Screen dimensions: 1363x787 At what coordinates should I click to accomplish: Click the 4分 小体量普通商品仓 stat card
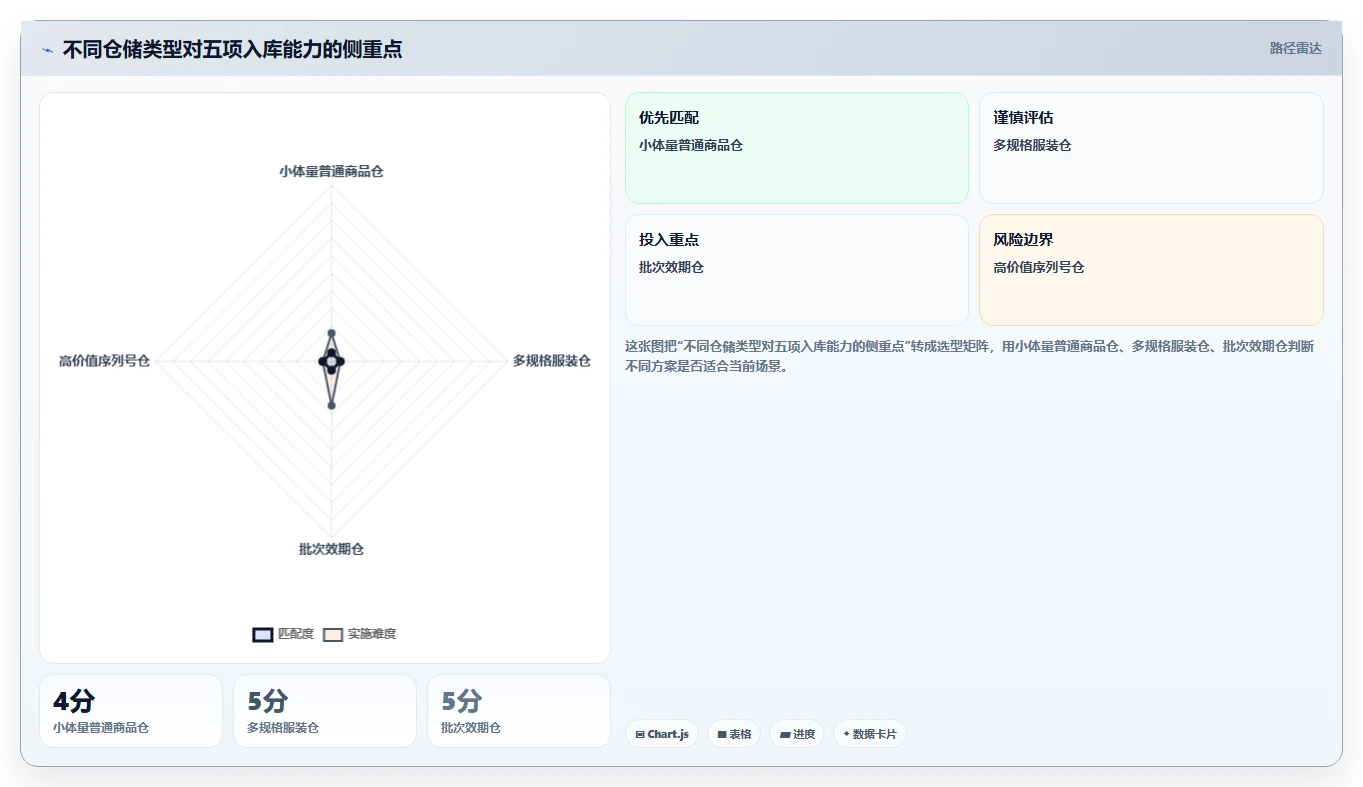[131, 711]
